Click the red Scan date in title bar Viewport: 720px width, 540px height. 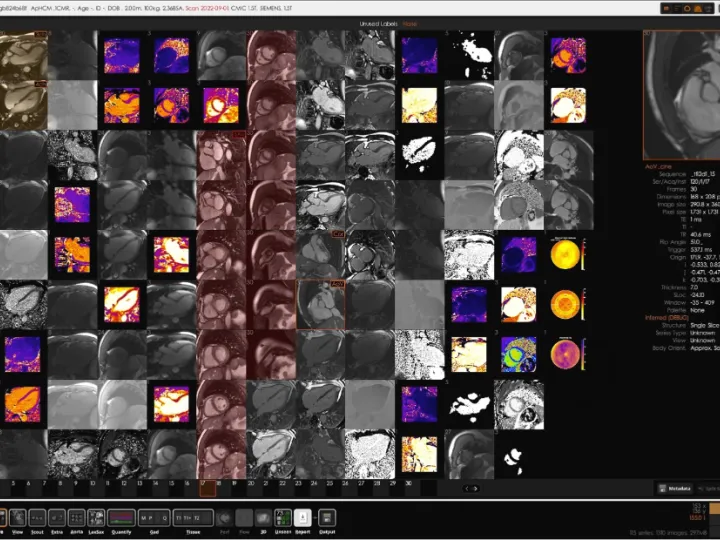[x=207, y=8]
